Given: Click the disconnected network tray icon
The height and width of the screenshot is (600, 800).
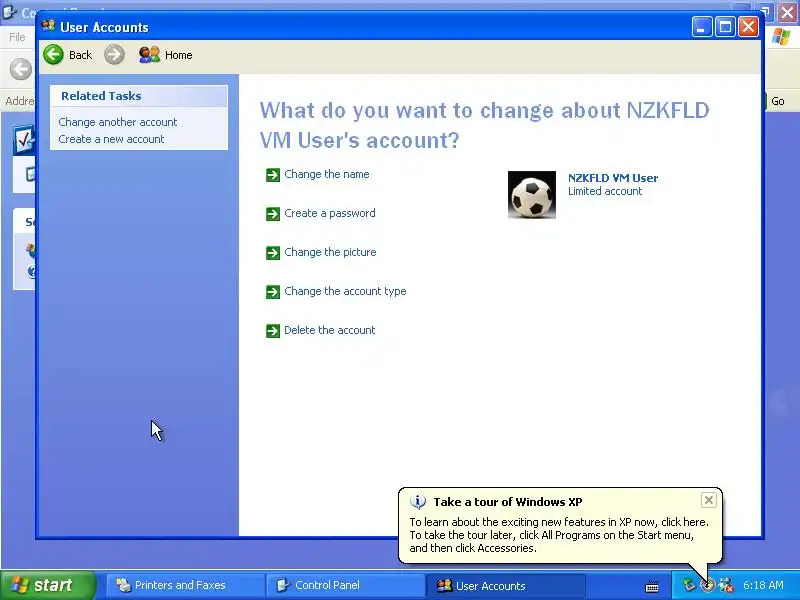Looking at the screenshot, I should (x=726, y=585).
